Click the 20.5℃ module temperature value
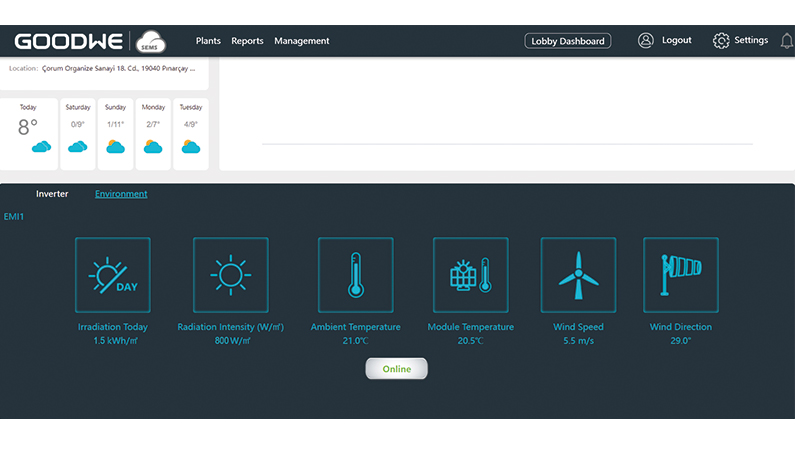The width and height of the screenshot is (795, 450). click(471, 341)
